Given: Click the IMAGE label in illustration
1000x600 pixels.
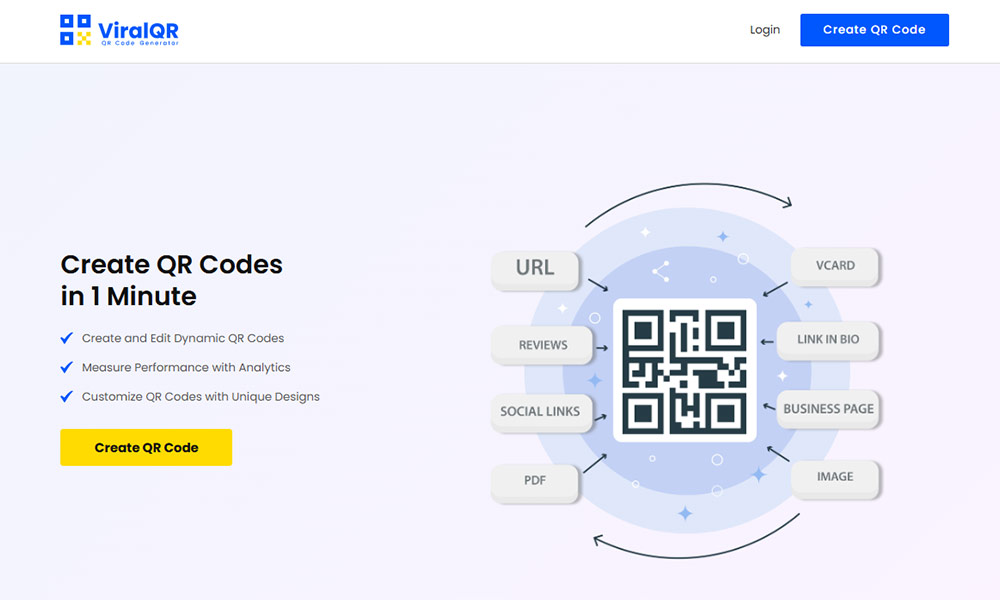Looking at the screenshot, I should (835, 477).
